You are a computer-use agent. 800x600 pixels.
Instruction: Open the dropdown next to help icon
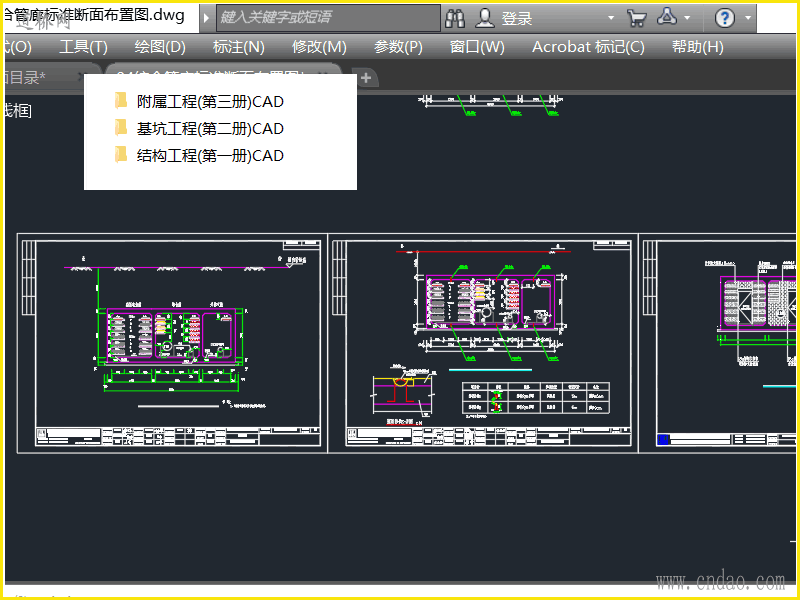pos(748,18)
